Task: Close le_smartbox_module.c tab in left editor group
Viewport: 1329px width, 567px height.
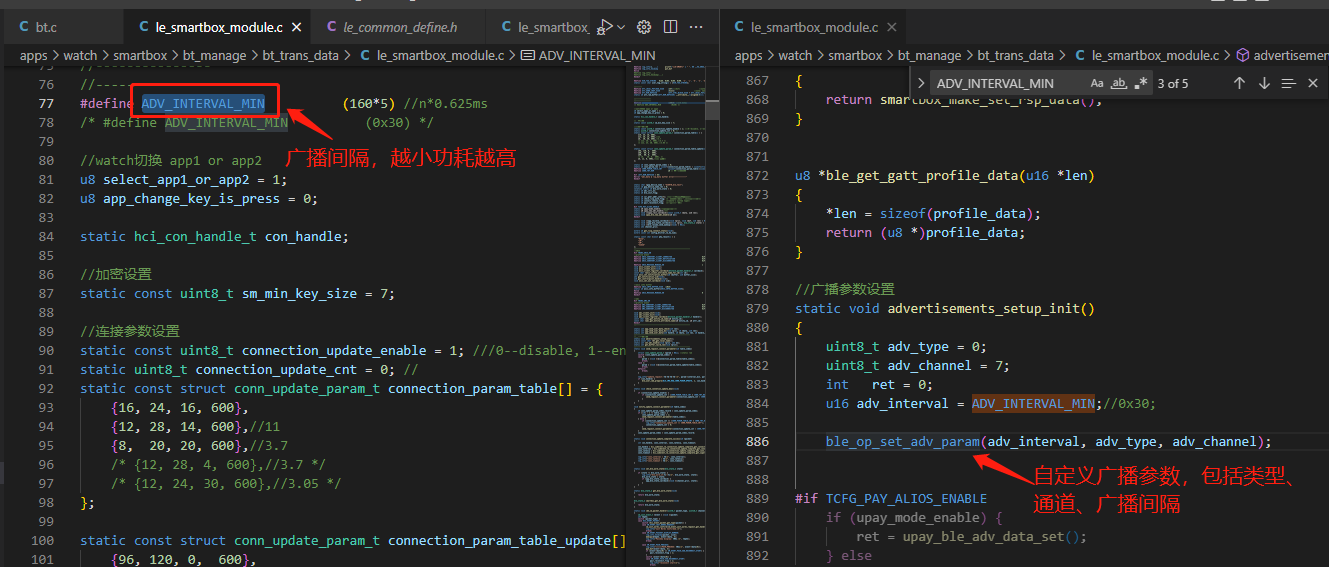Action: point(297,27)
